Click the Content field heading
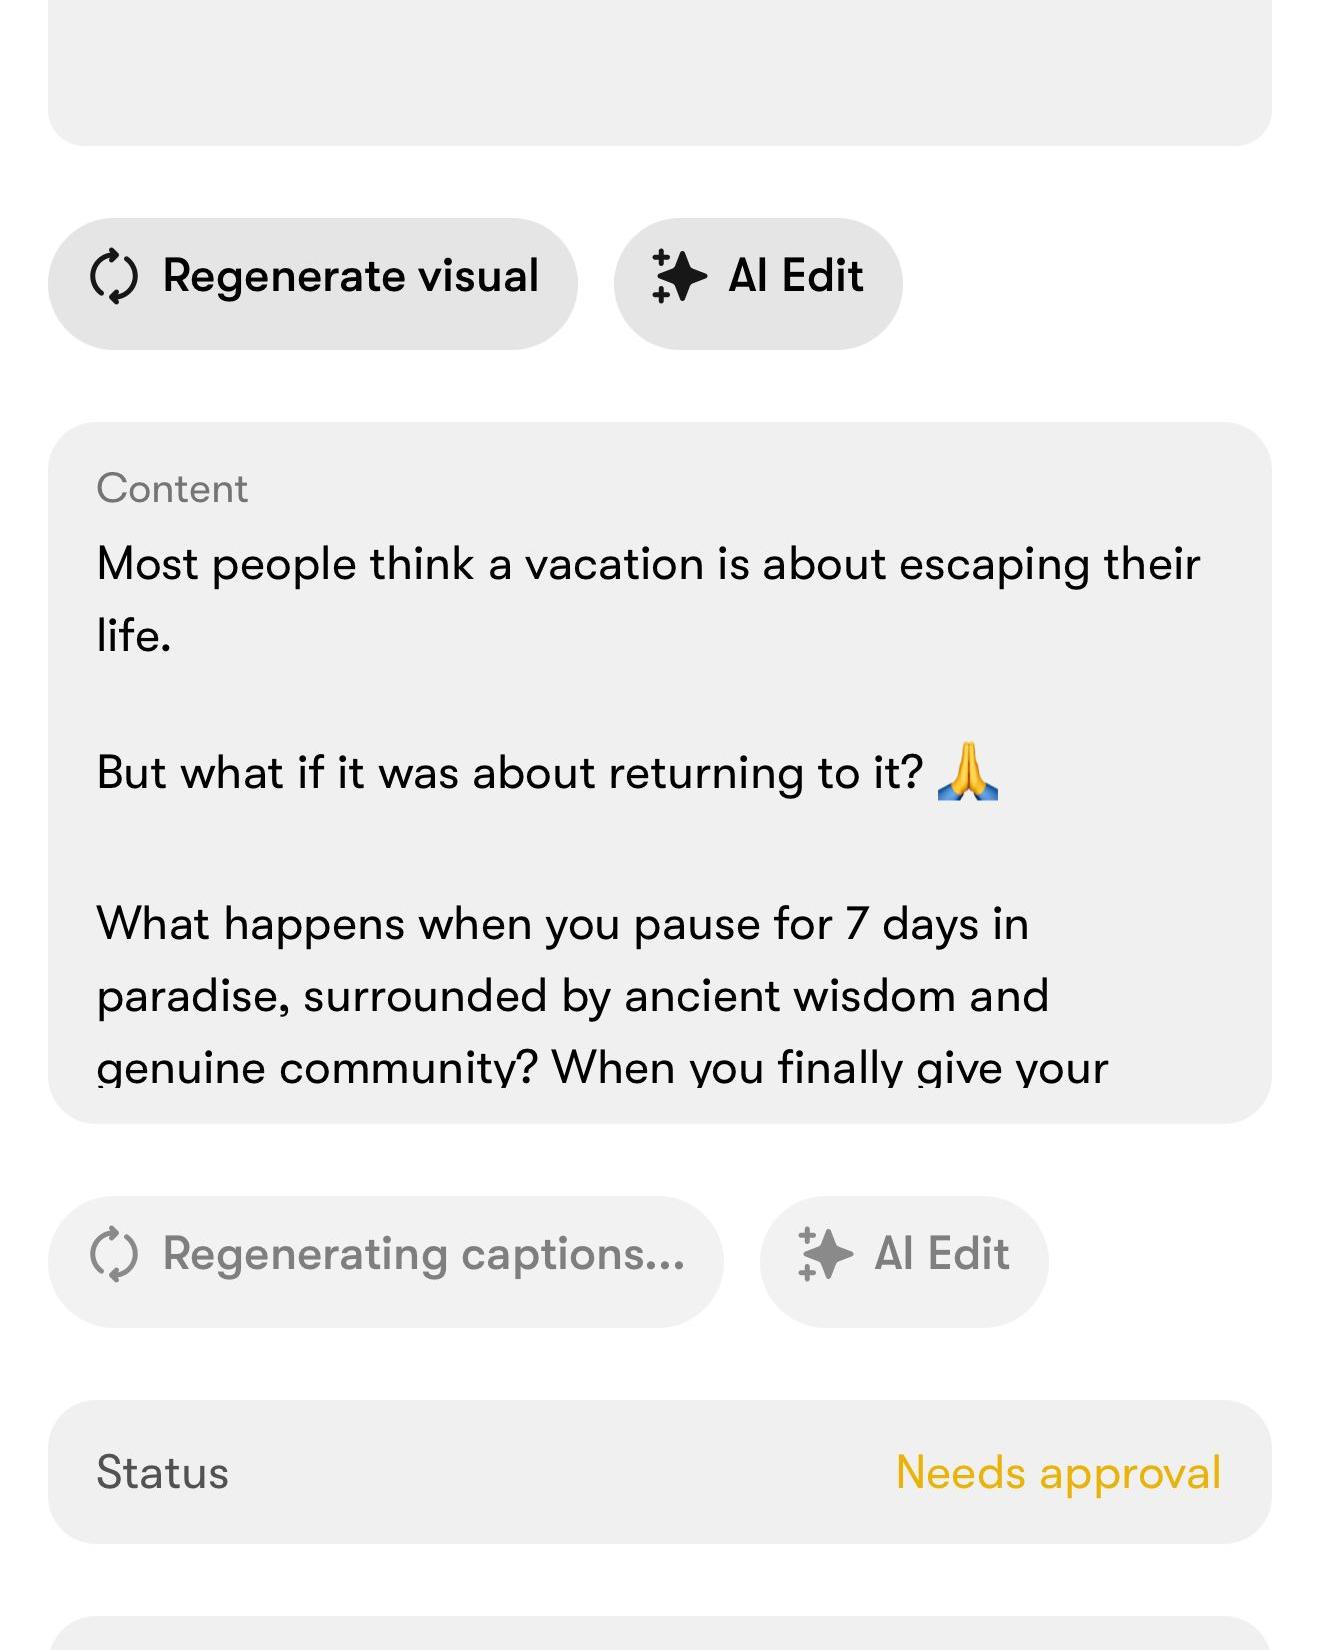 click(172, 488)
